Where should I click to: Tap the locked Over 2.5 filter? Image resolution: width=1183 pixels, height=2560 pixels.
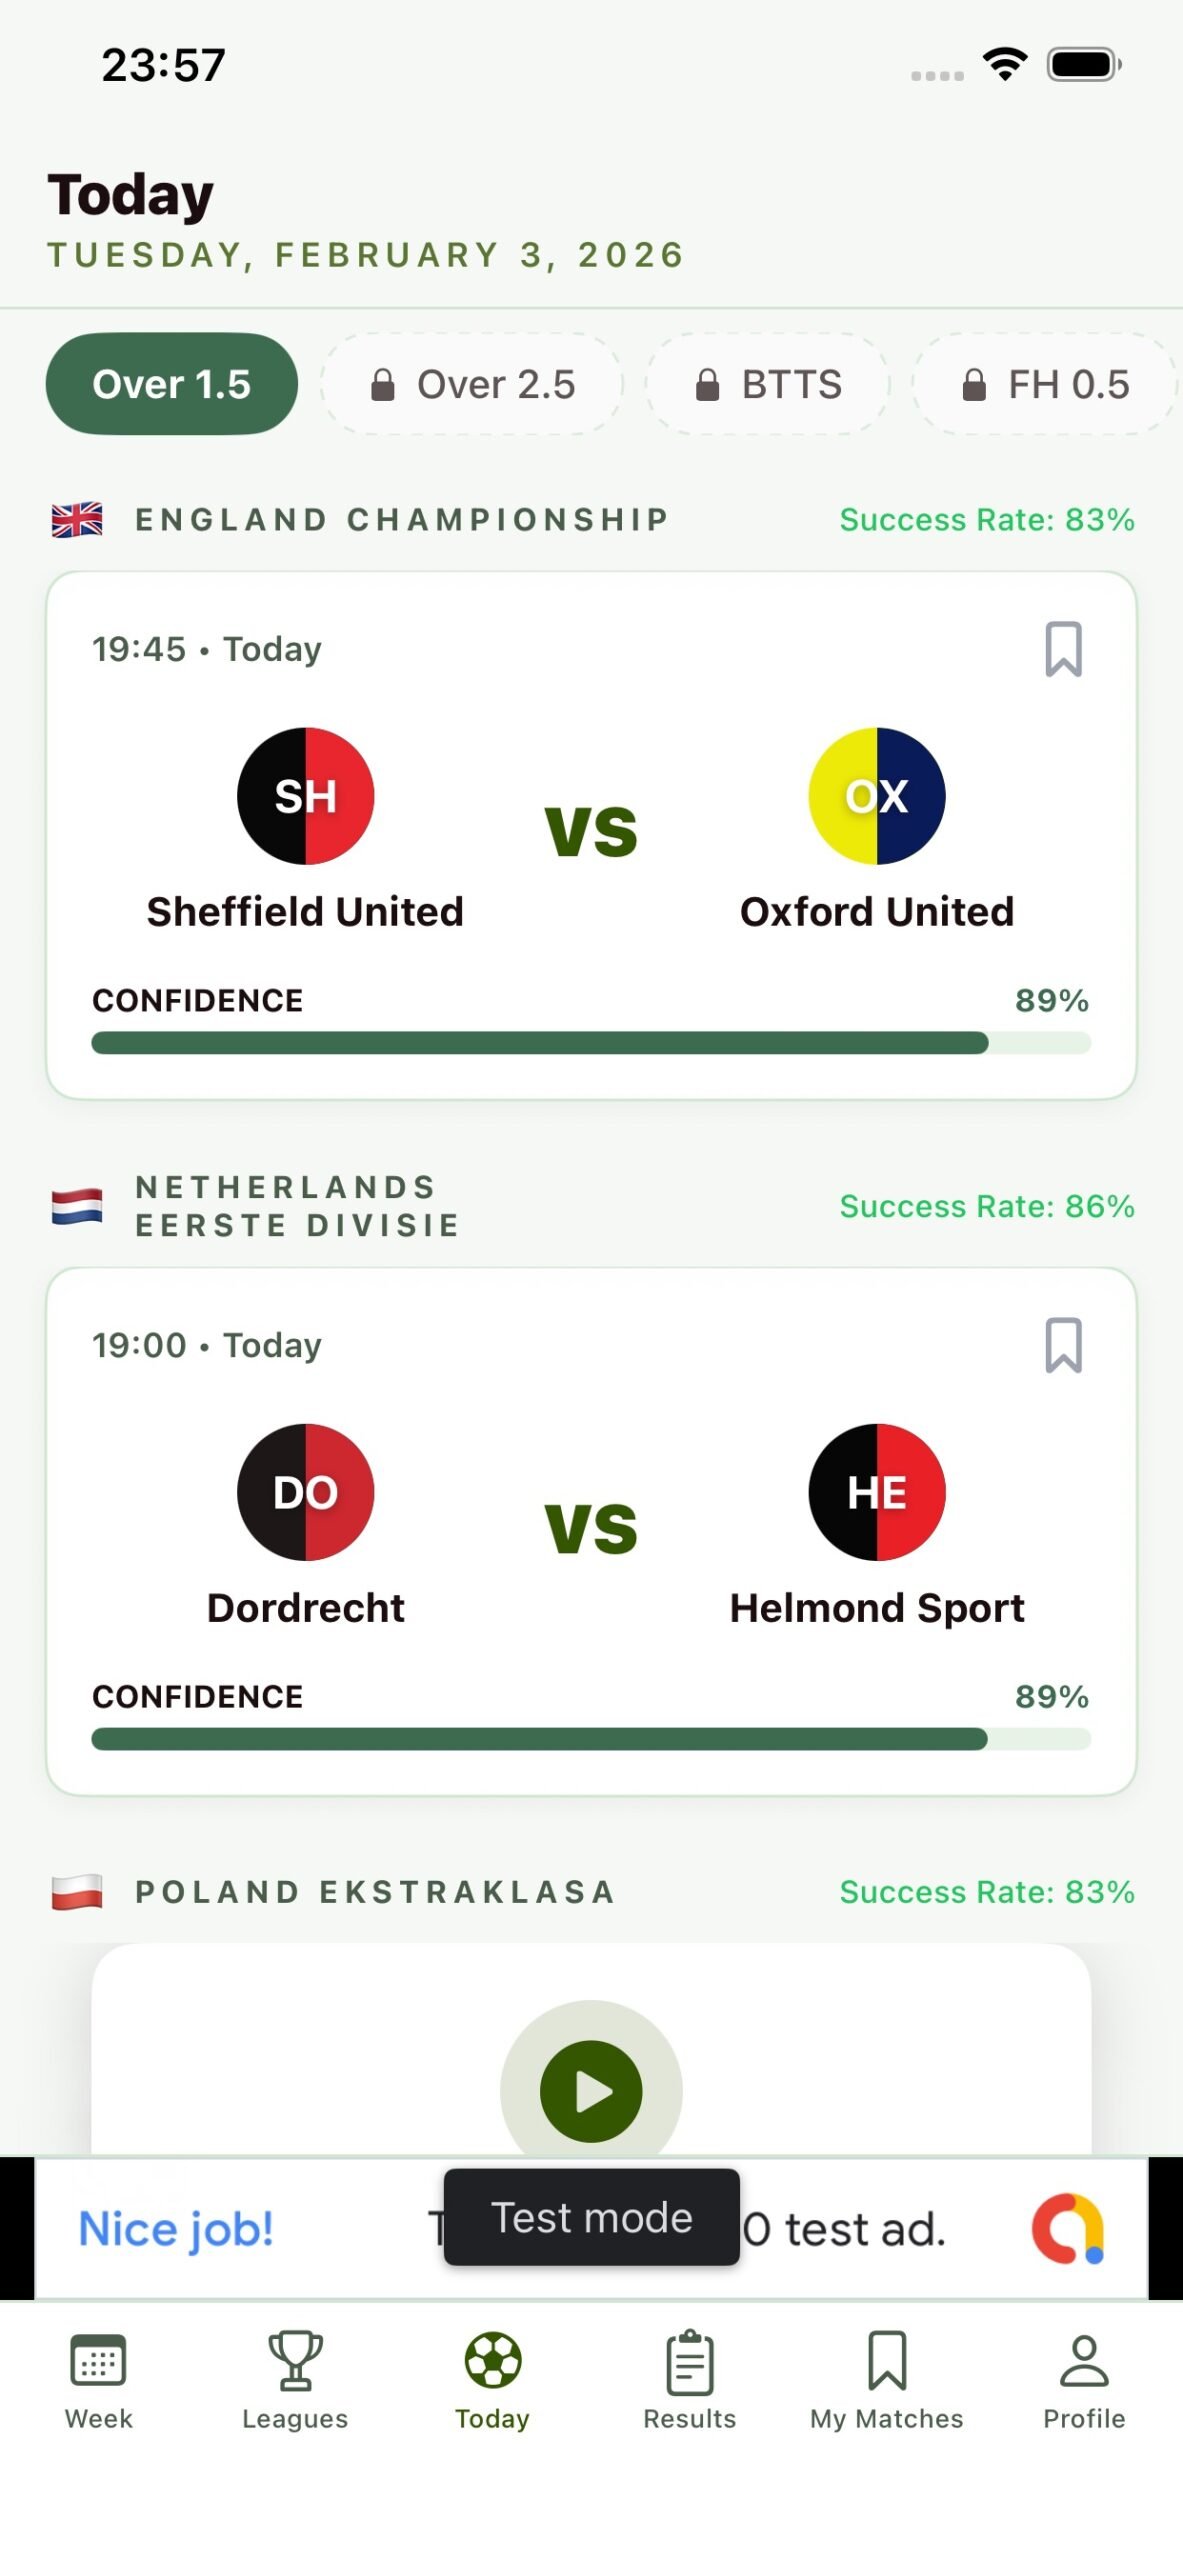(x=472, y=384)
